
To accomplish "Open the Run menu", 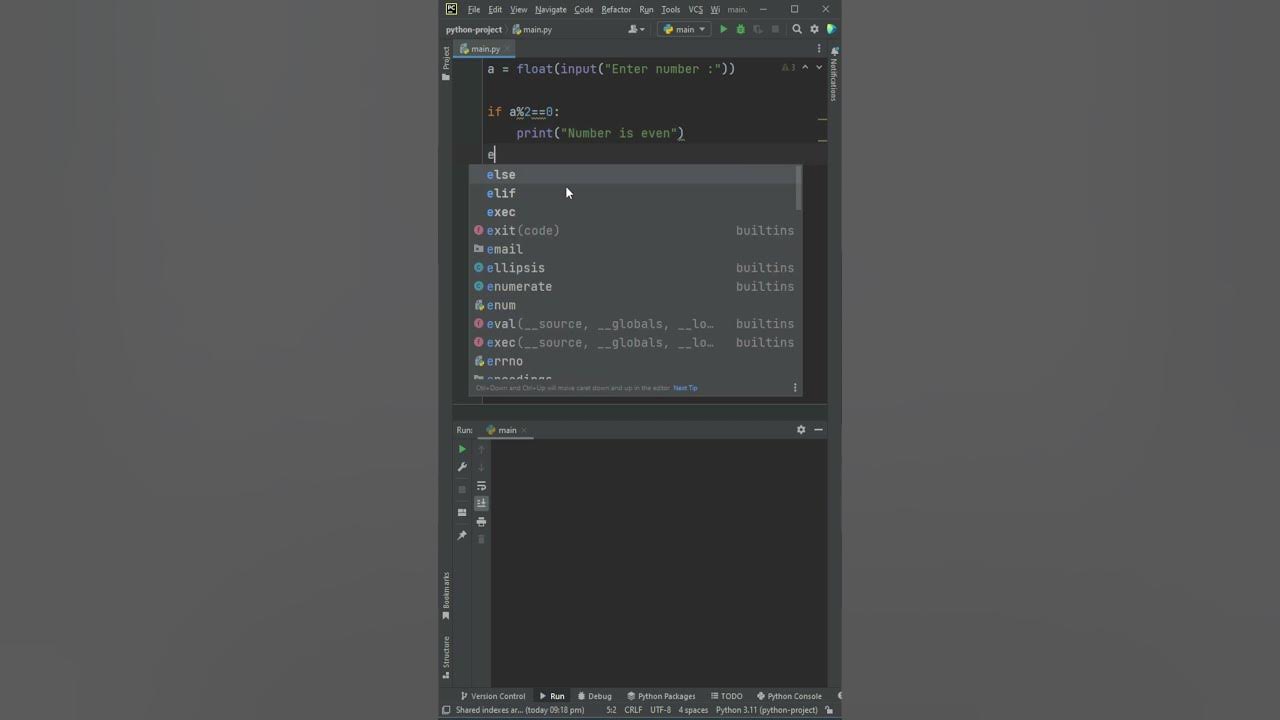I will tap(646, 9).
